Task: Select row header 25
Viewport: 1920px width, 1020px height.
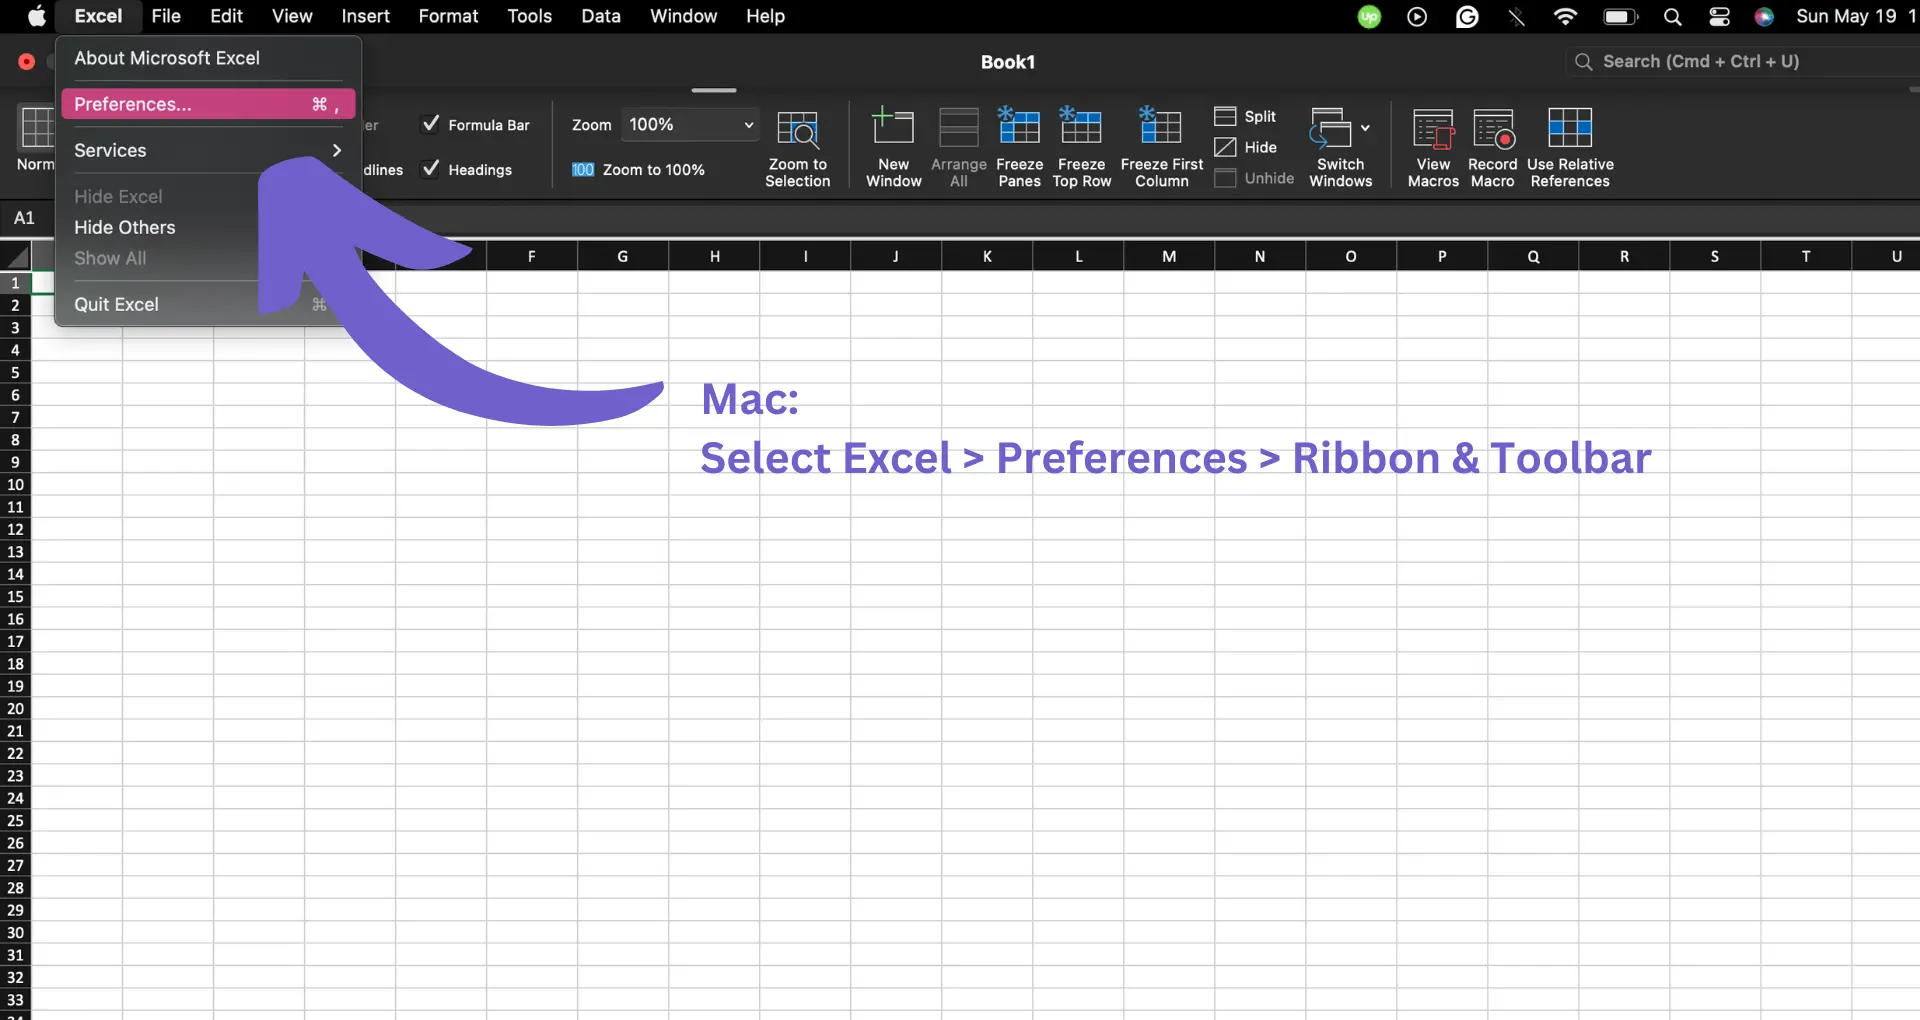Action: coord(15,821)
